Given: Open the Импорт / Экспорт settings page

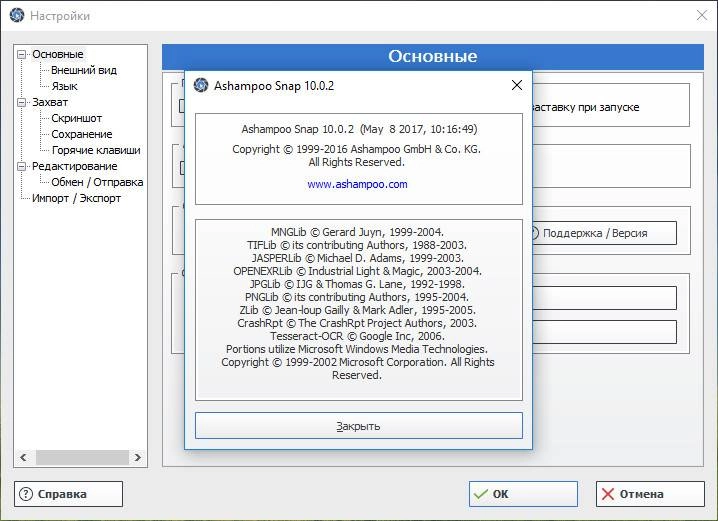Looking at the screenshot, I should click(76, 198).
